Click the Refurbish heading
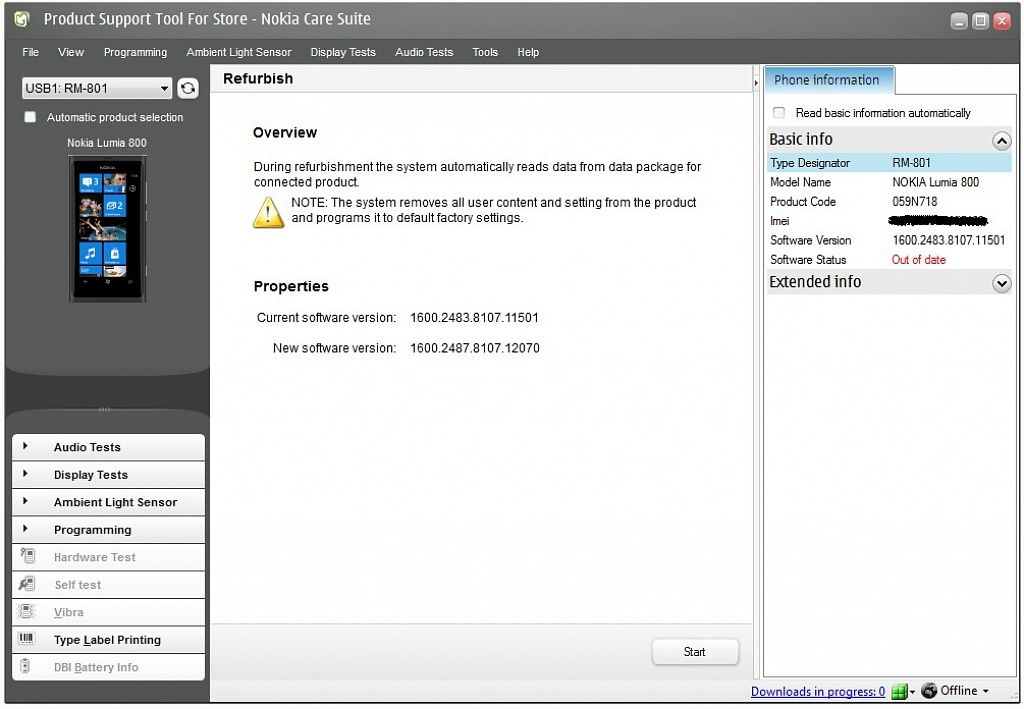The image size is (1024, 709). [x=258, y=79]
